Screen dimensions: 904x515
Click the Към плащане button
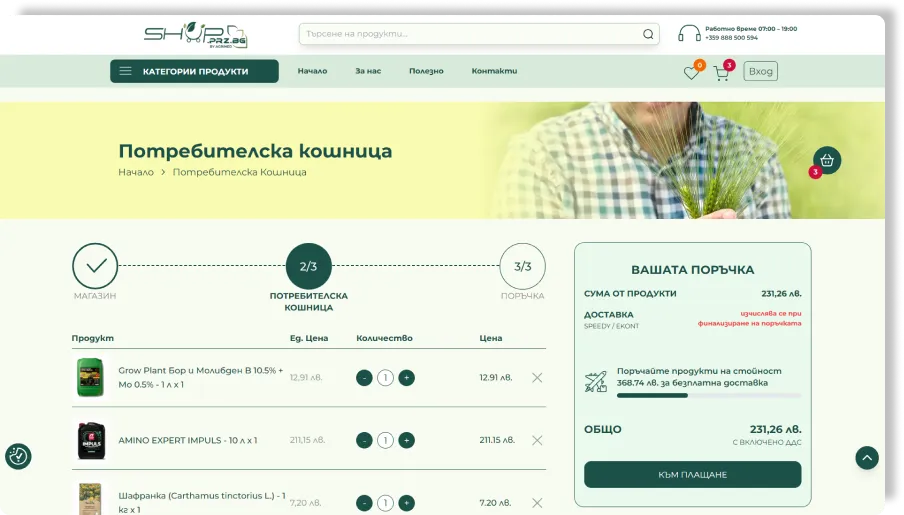[x=692, y=475]
